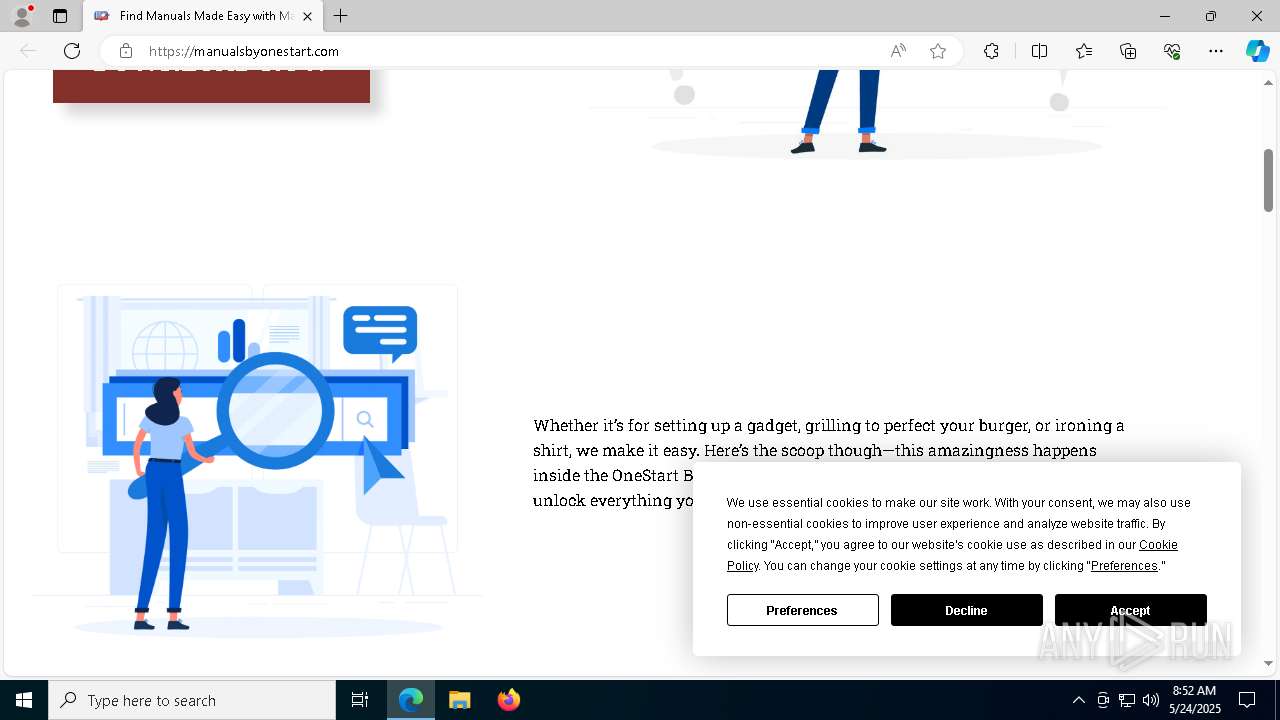The height and width of the screenshot is (720, 1280).
Task: Switch to Microsoft Edge on taskbar
Action: coord(411,700)
